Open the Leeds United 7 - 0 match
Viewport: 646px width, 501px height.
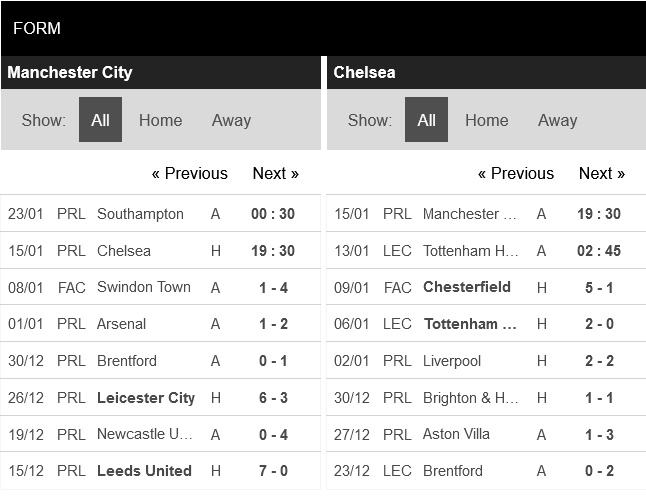272,471
